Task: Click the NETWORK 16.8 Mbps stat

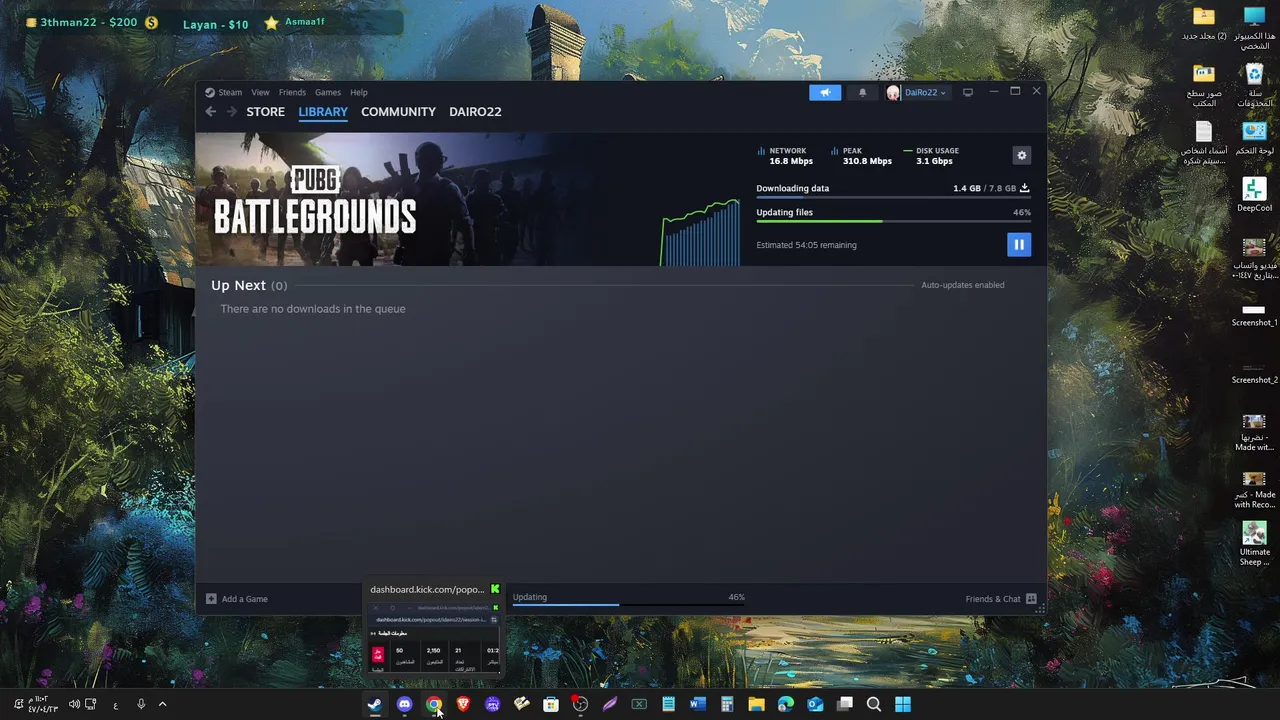Action: [x=786, y=156]
